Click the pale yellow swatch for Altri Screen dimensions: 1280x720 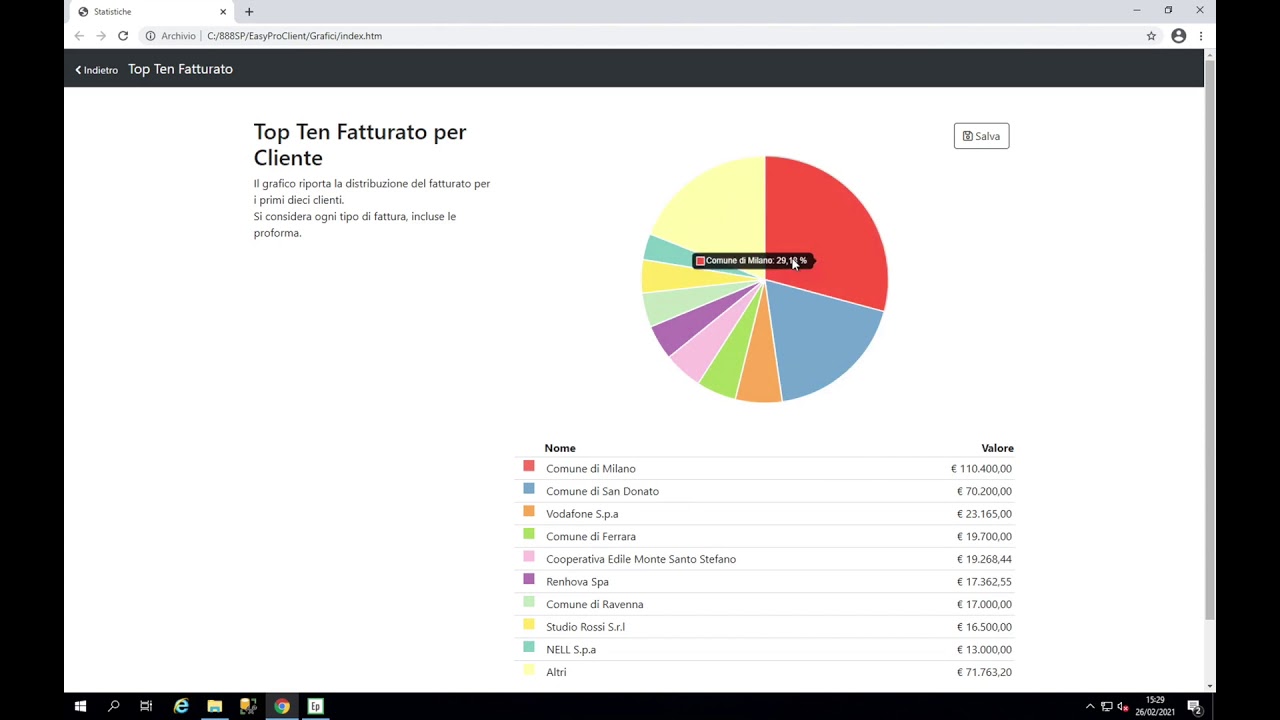pyautogui.click(x=529, y=670)
